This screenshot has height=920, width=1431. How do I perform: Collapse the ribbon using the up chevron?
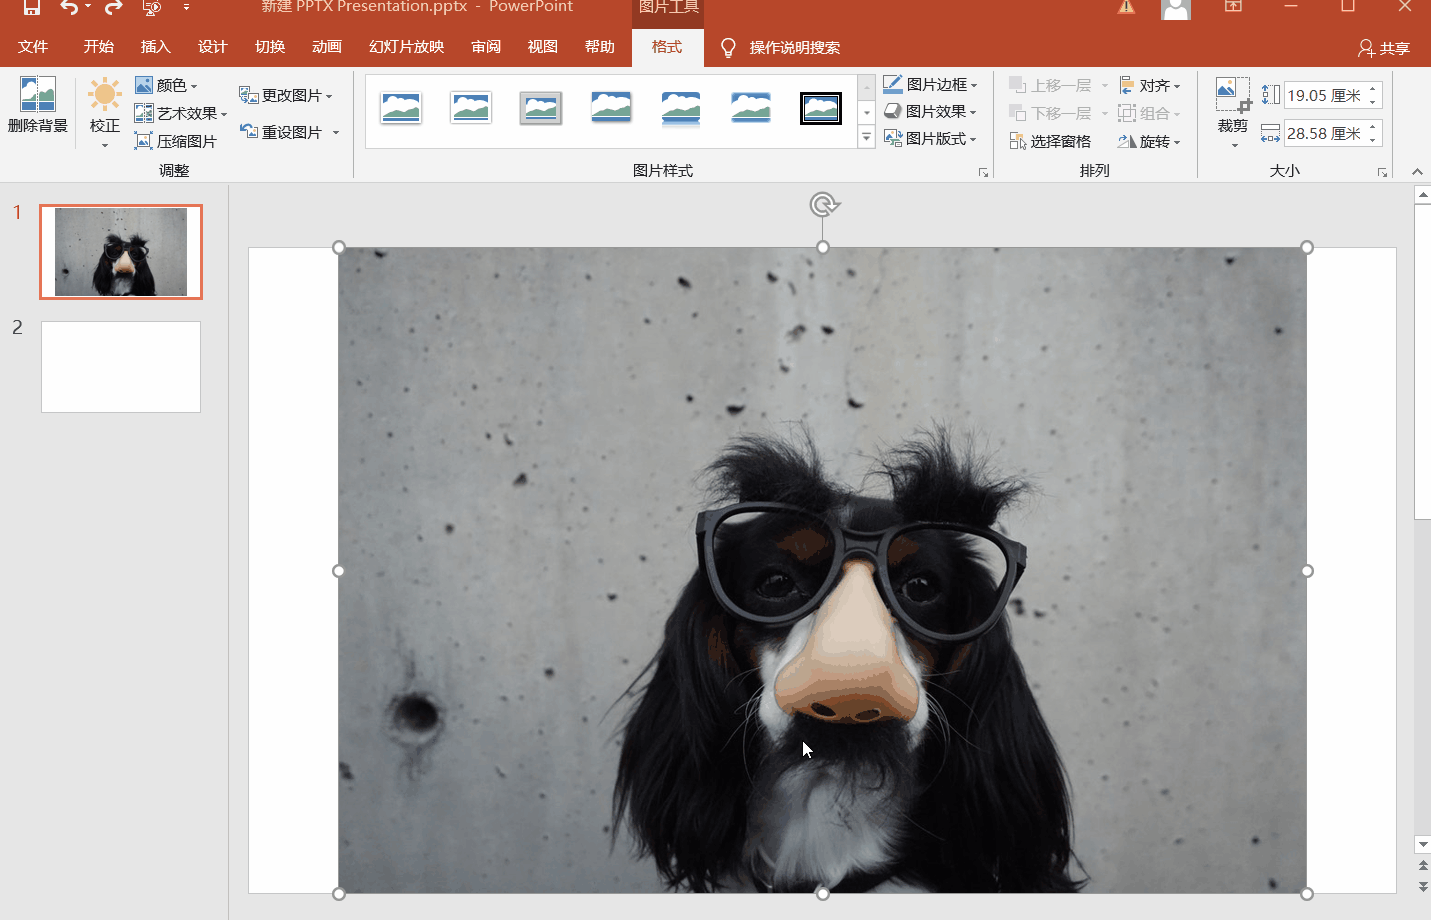coord(1417,172)
